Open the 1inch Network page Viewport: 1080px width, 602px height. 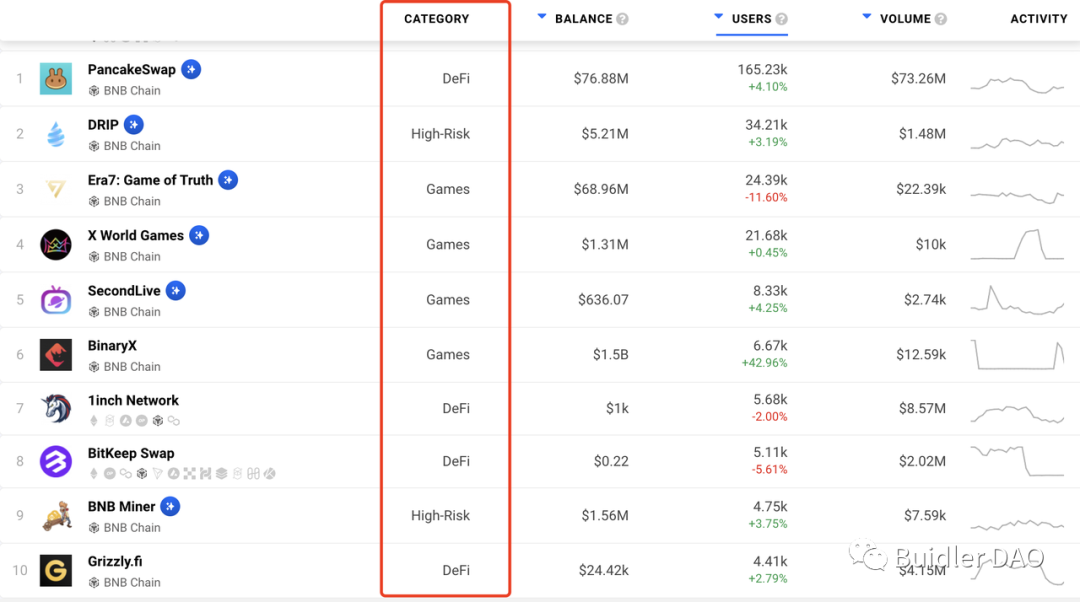pyautogui.click(x=133, y=400)
